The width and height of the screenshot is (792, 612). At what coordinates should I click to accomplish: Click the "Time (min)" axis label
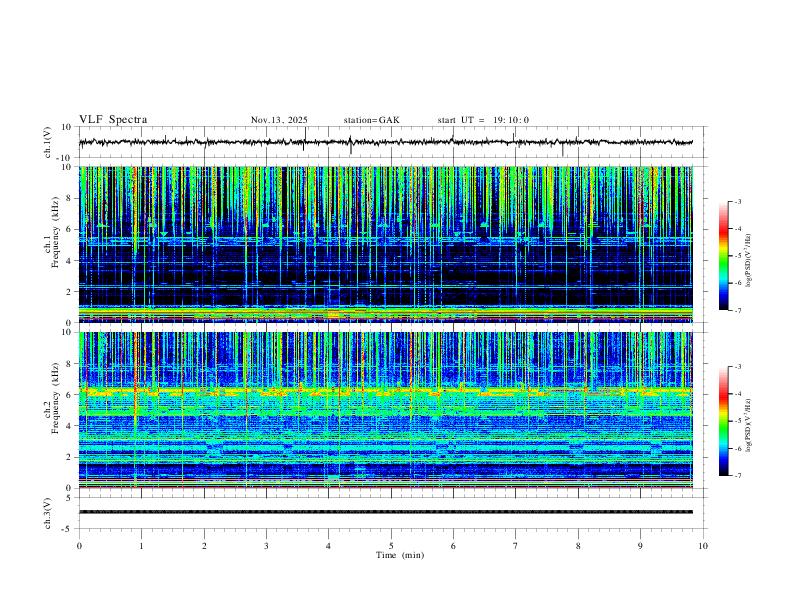(400, 555)
